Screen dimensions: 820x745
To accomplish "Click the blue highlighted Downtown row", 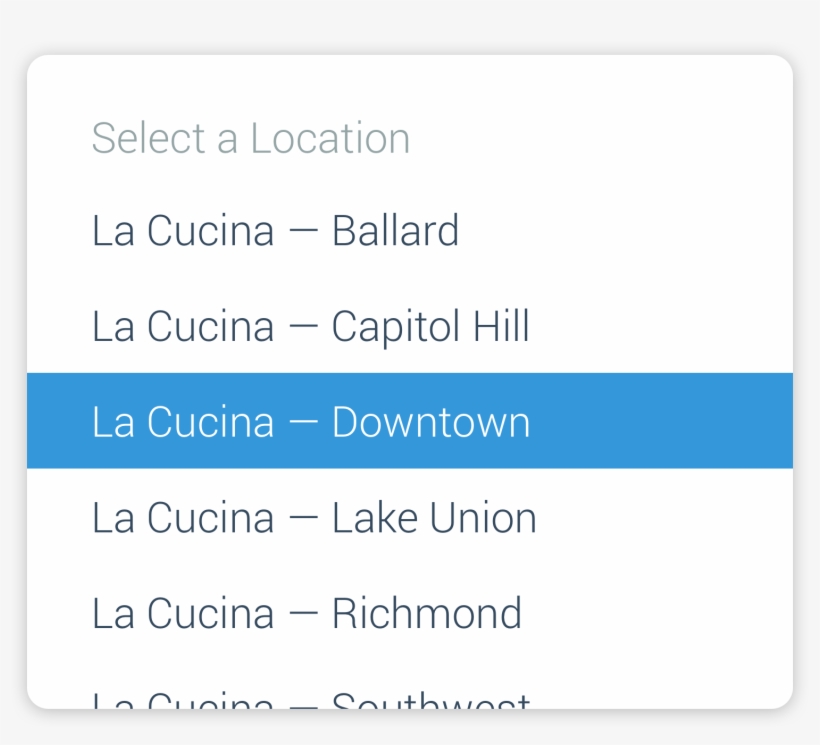I will pyautogui.click(x=410, y=421).
